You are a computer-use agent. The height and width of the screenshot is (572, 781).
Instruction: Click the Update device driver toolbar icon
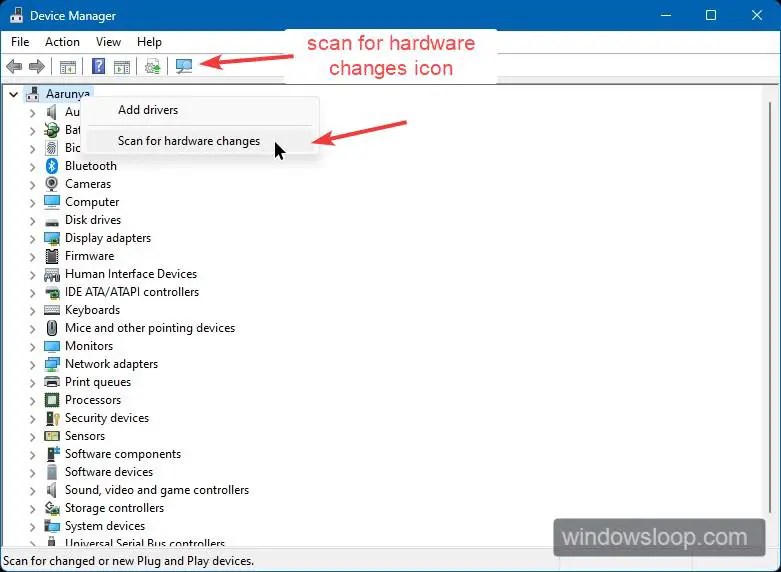coord(152,66)
